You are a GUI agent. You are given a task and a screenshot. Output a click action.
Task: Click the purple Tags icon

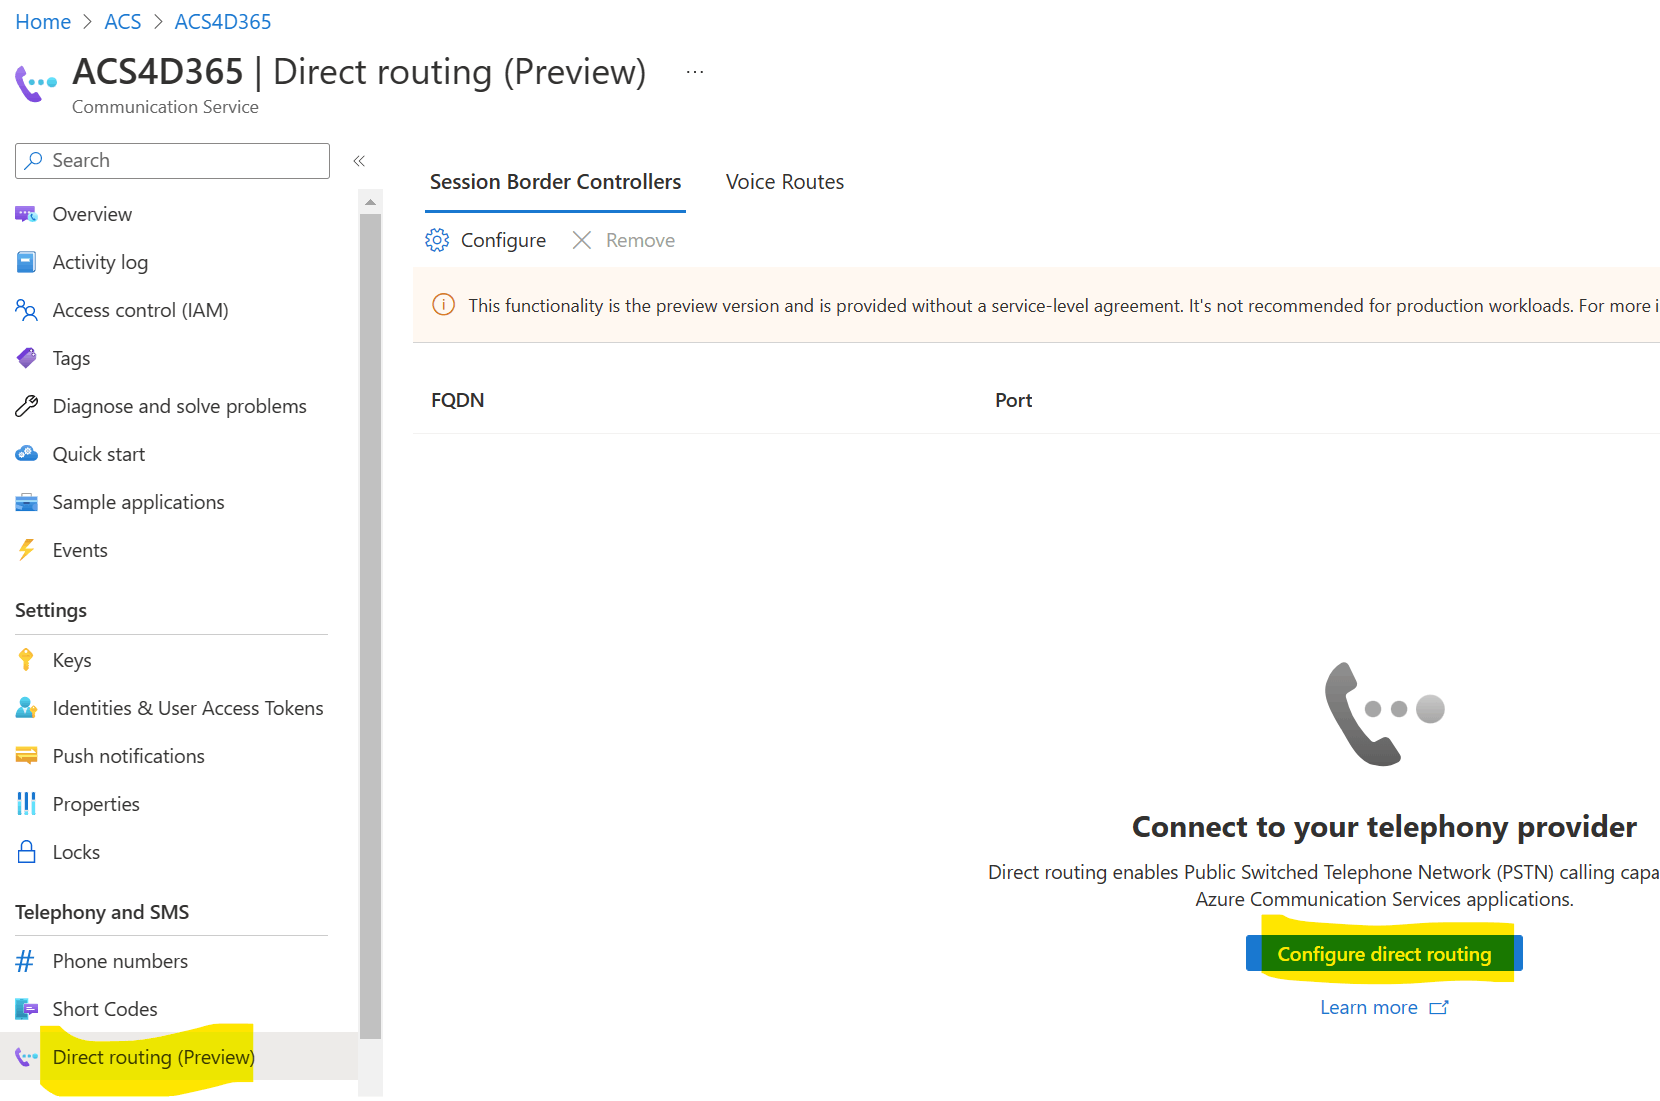tap(26, 358)
